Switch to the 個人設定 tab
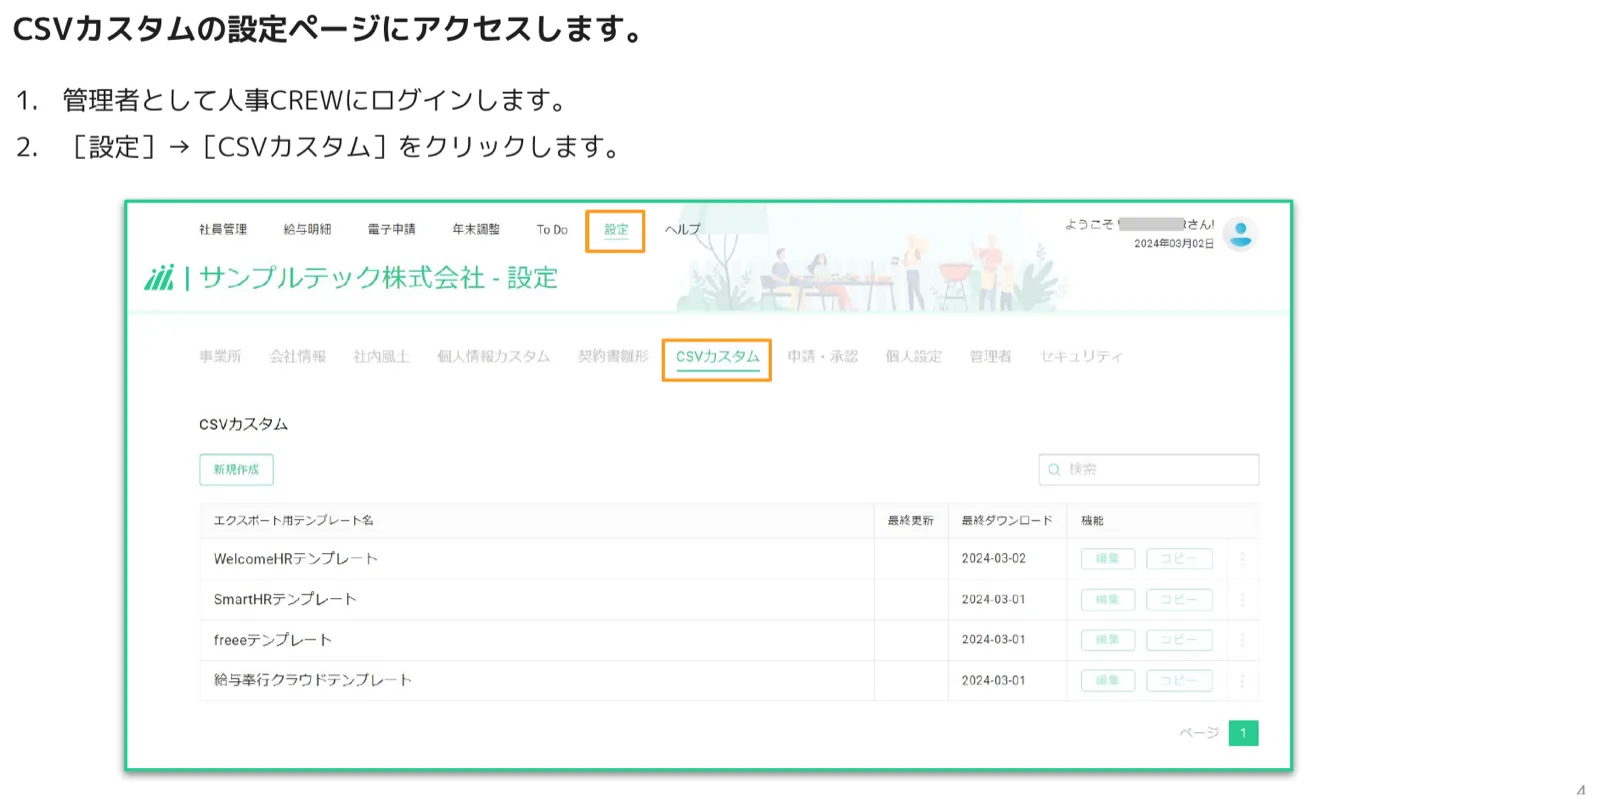1600x808 pixels. tap(914, 356)
